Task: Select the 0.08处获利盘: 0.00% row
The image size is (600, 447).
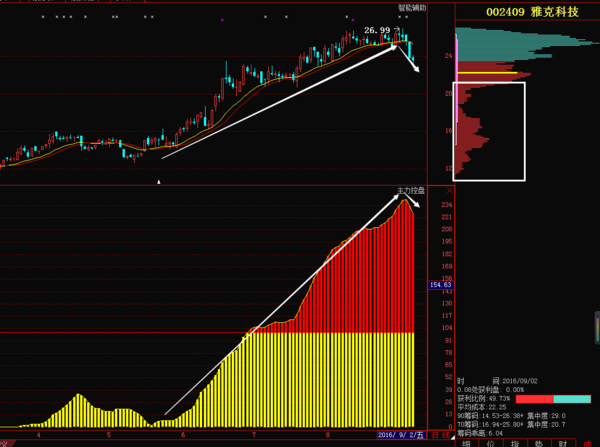Action: click(490, 390)
